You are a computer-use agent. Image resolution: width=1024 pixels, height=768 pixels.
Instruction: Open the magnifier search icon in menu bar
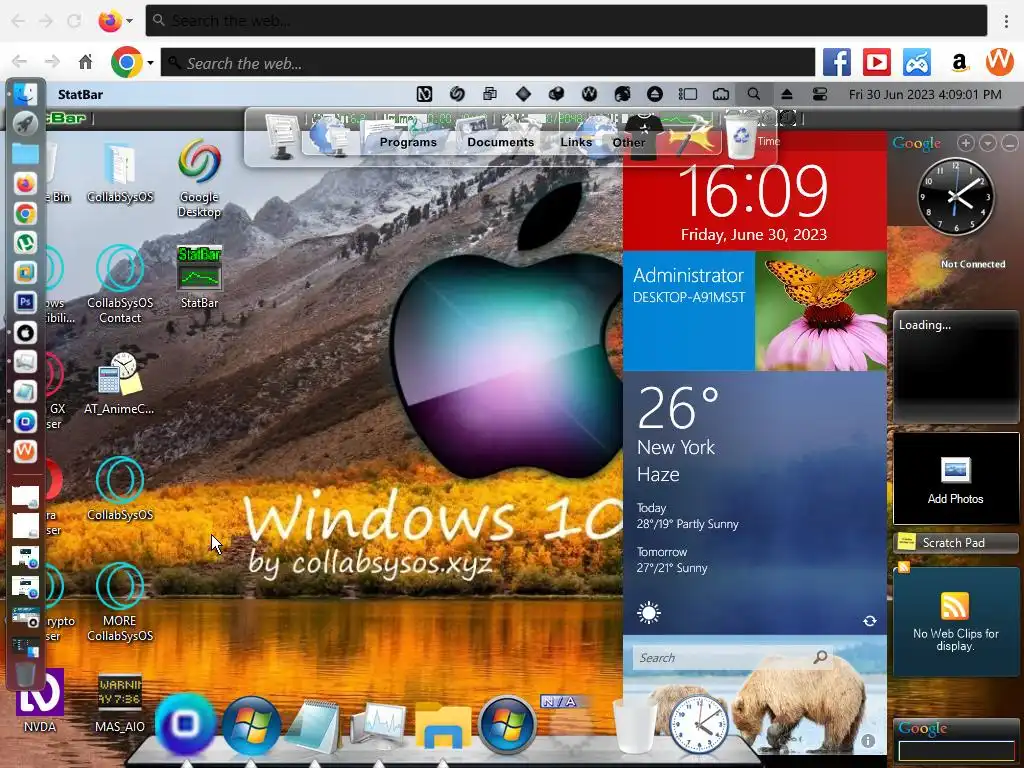click(x=754, y=95)
